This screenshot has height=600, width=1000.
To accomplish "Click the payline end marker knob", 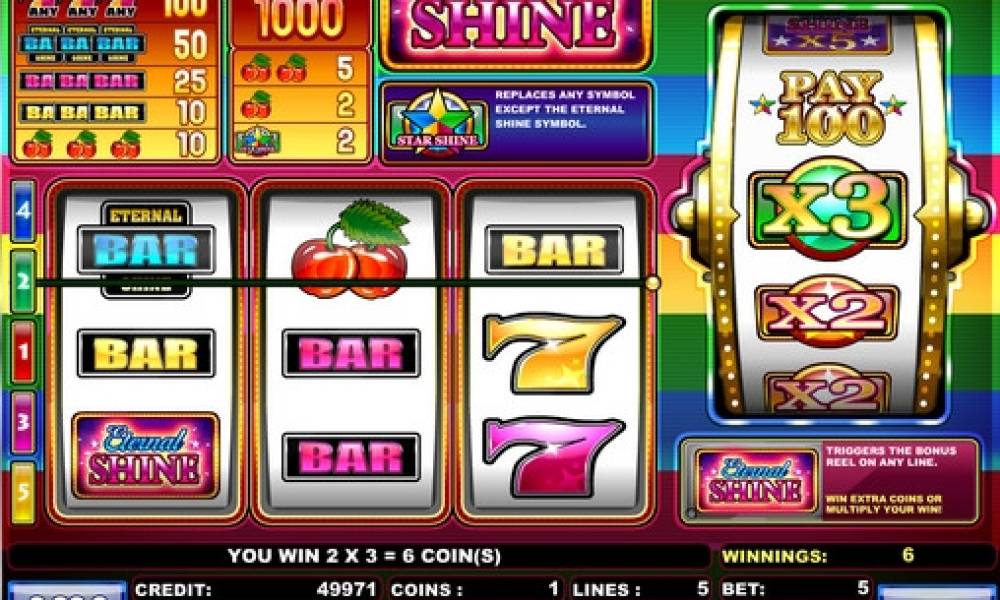I will [x=652, y=282].
